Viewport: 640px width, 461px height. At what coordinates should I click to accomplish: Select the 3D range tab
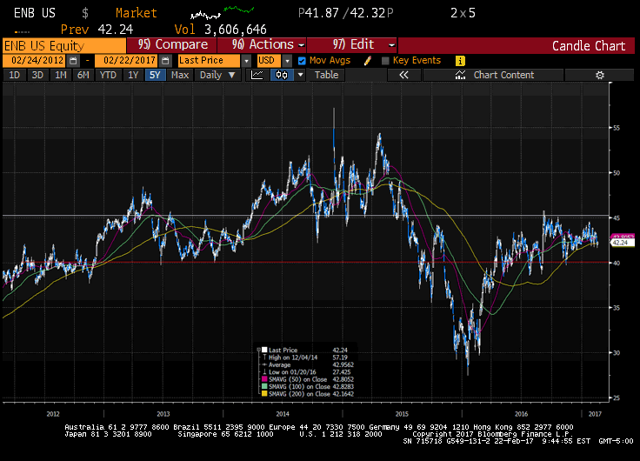pyautogui.click(x=38, y=75)
